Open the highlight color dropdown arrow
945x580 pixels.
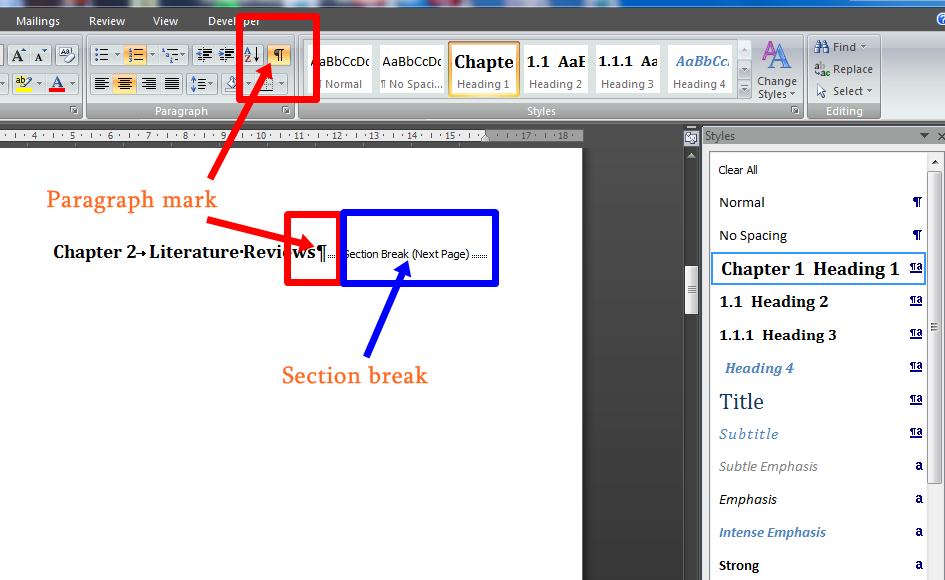click(x=39, y=83)
